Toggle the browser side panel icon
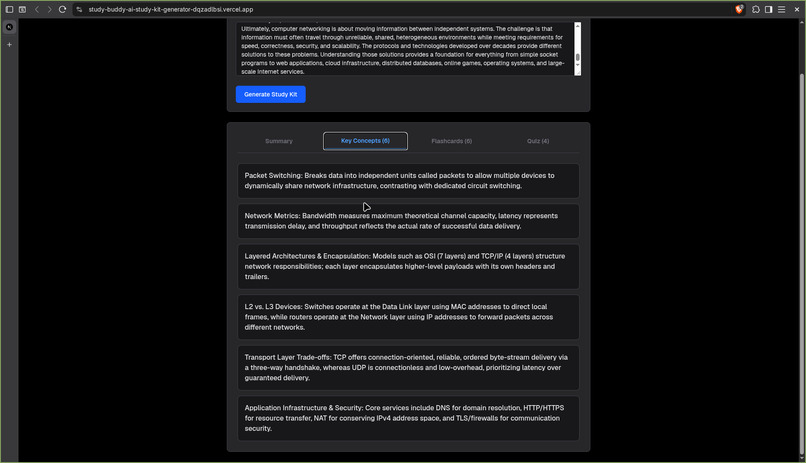Viewport: 806px width, 463px height. [768, 9]
